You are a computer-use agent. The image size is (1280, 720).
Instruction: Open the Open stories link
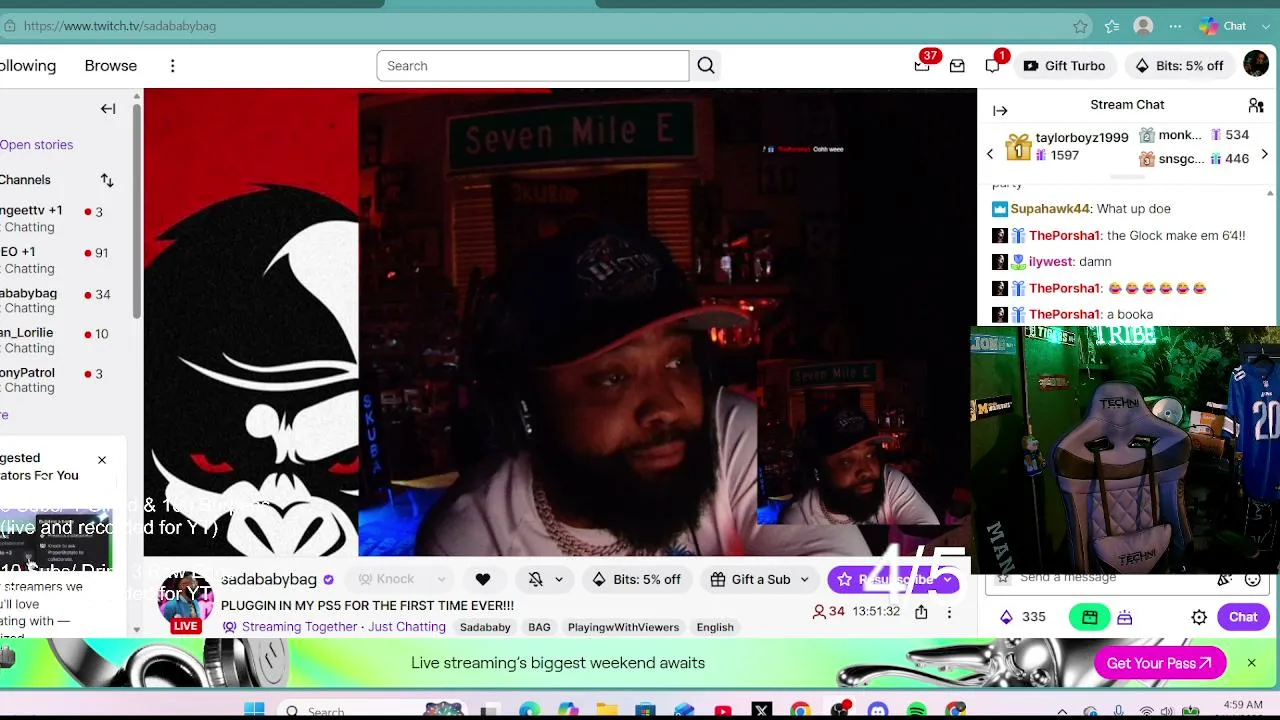tap(37, 145)
